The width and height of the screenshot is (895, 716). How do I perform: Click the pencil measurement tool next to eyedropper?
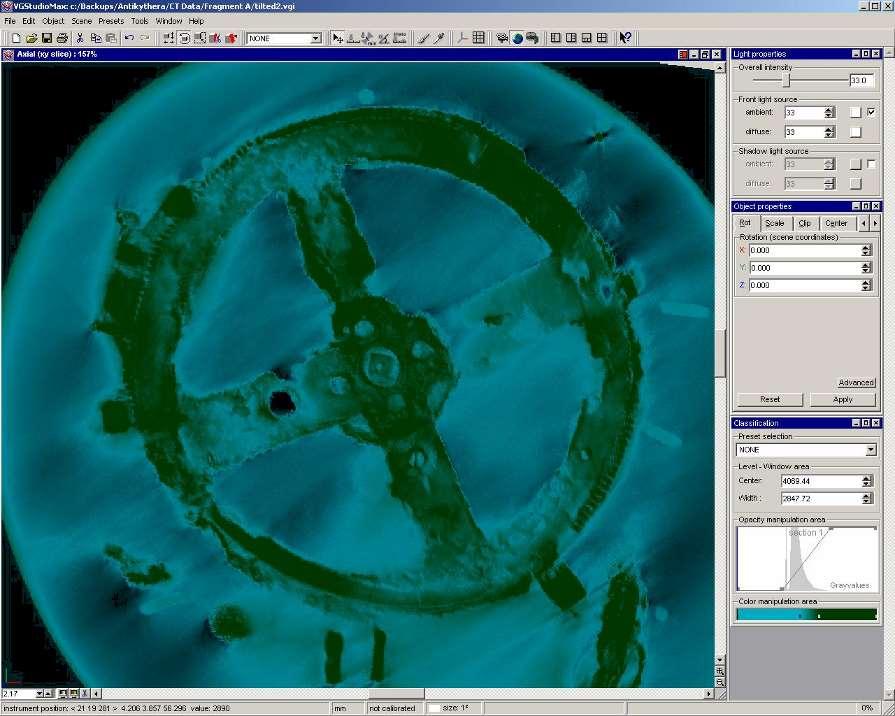coord(423,38)
